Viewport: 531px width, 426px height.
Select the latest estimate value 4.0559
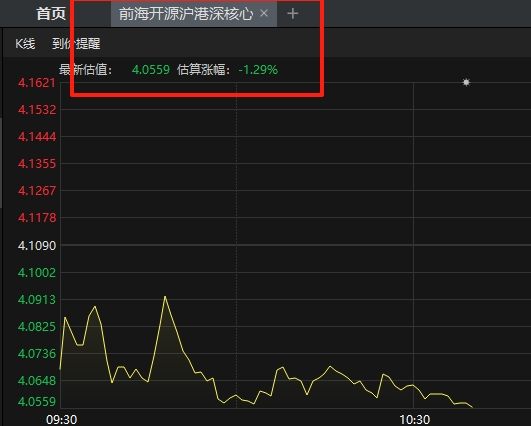(151, 70)
